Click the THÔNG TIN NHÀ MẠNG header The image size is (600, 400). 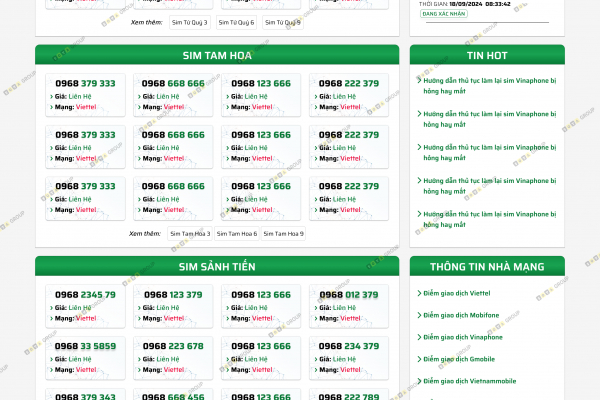[487, 266]
